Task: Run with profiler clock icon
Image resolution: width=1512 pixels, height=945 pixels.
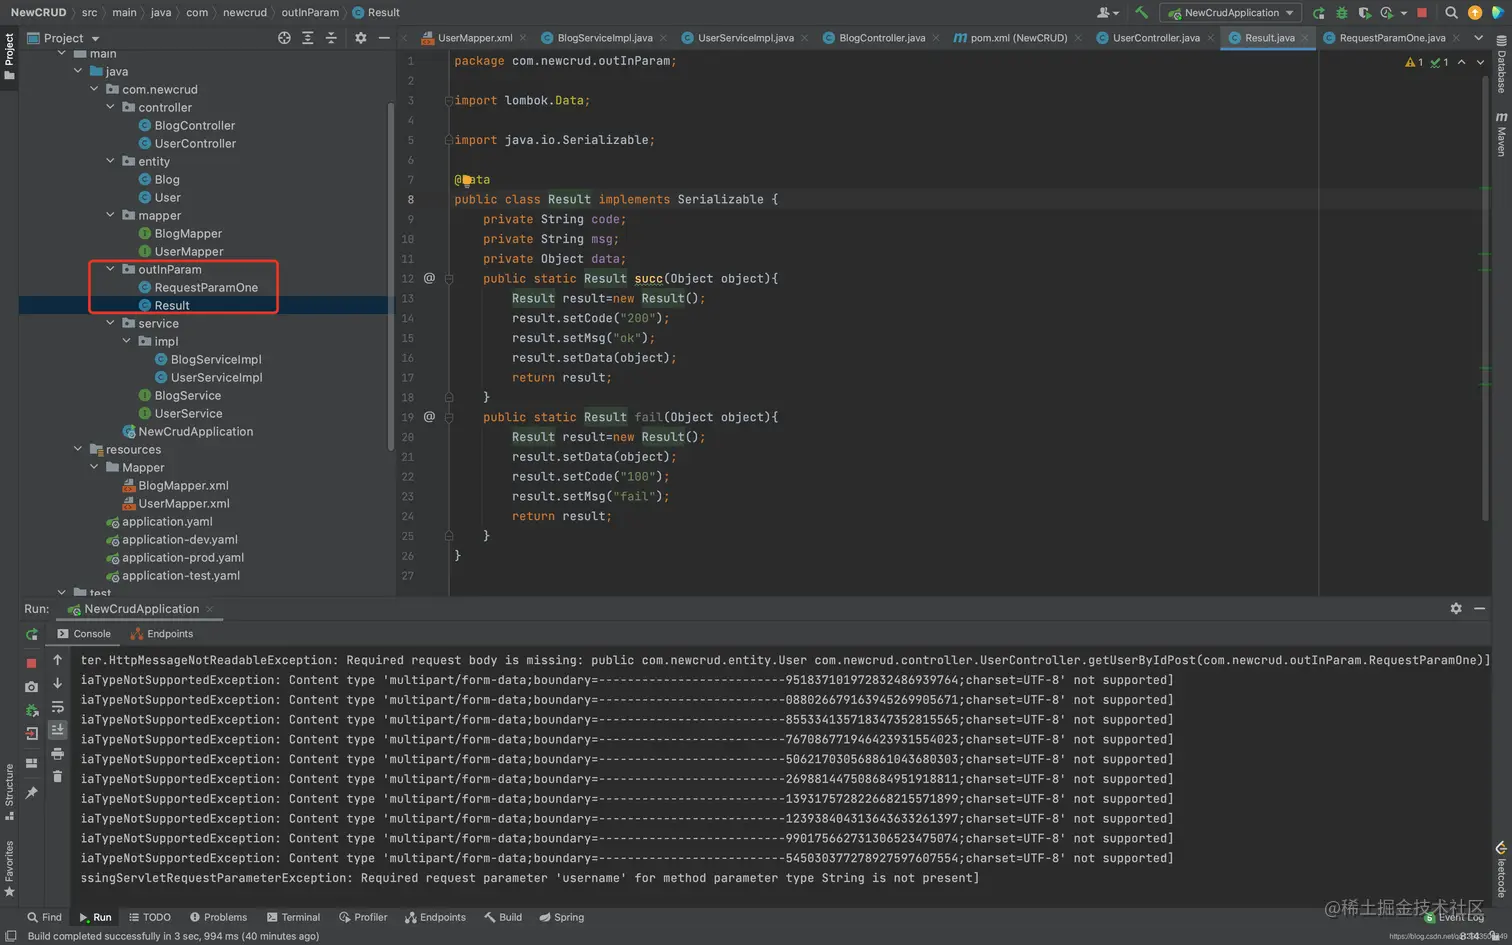Action: point(1387,13)
